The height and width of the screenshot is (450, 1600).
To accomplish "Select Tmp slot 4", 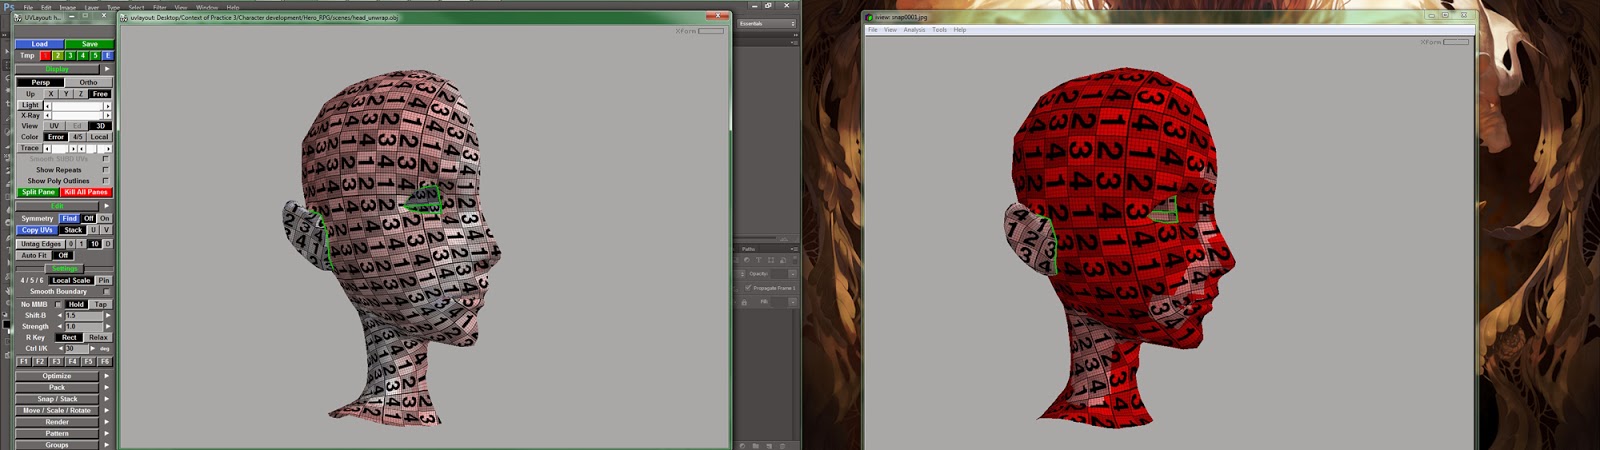I will [82, 56].
